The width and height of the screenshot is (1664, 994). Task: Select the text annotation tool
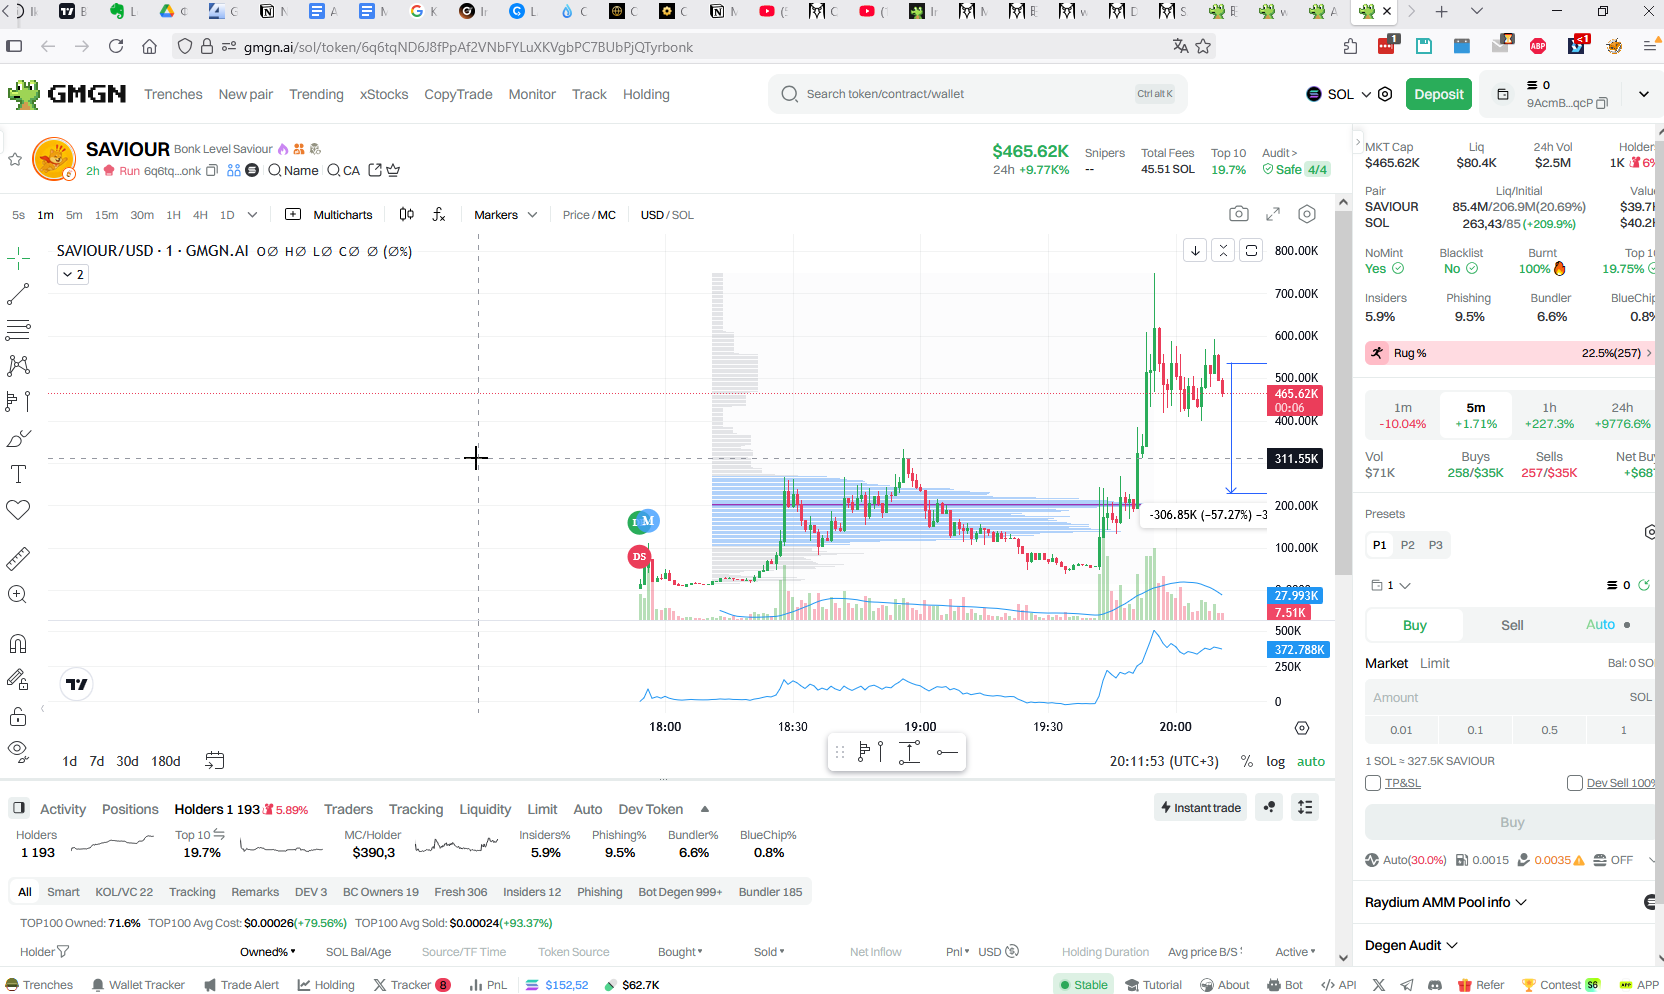(18, 474)
